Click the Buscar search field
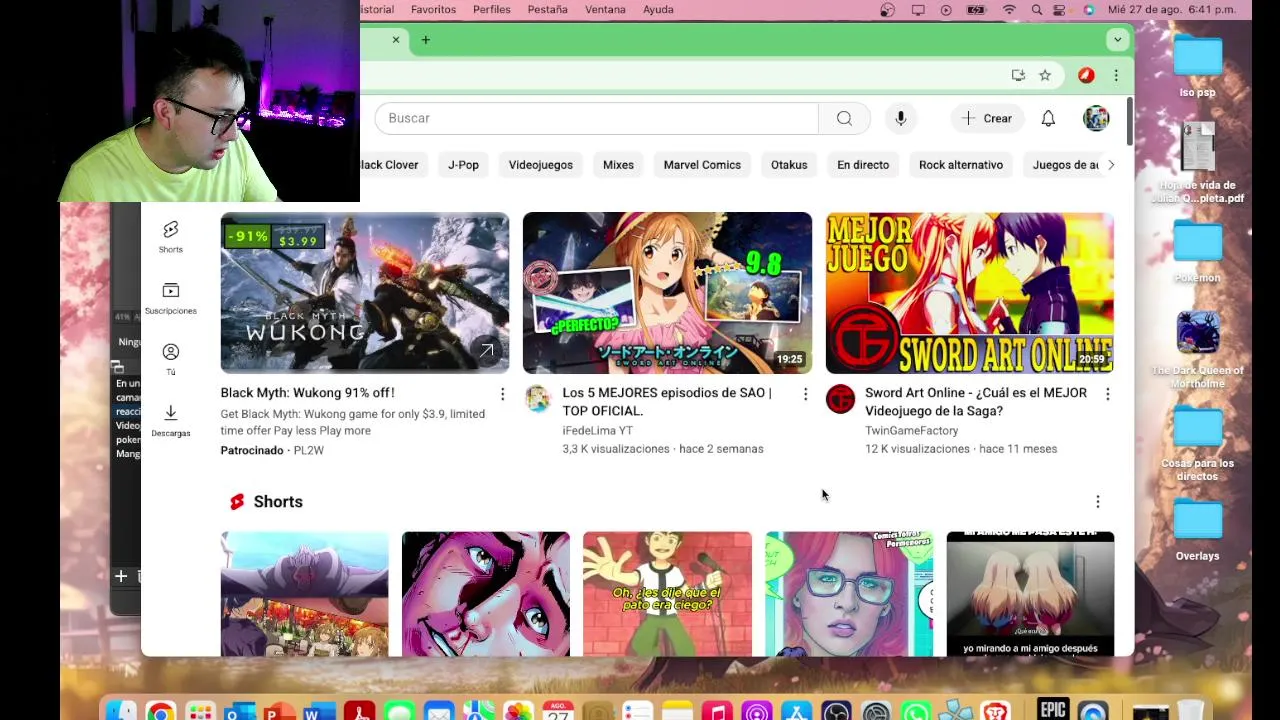This screenshot has width=1280, height=720. coord(596,118)
